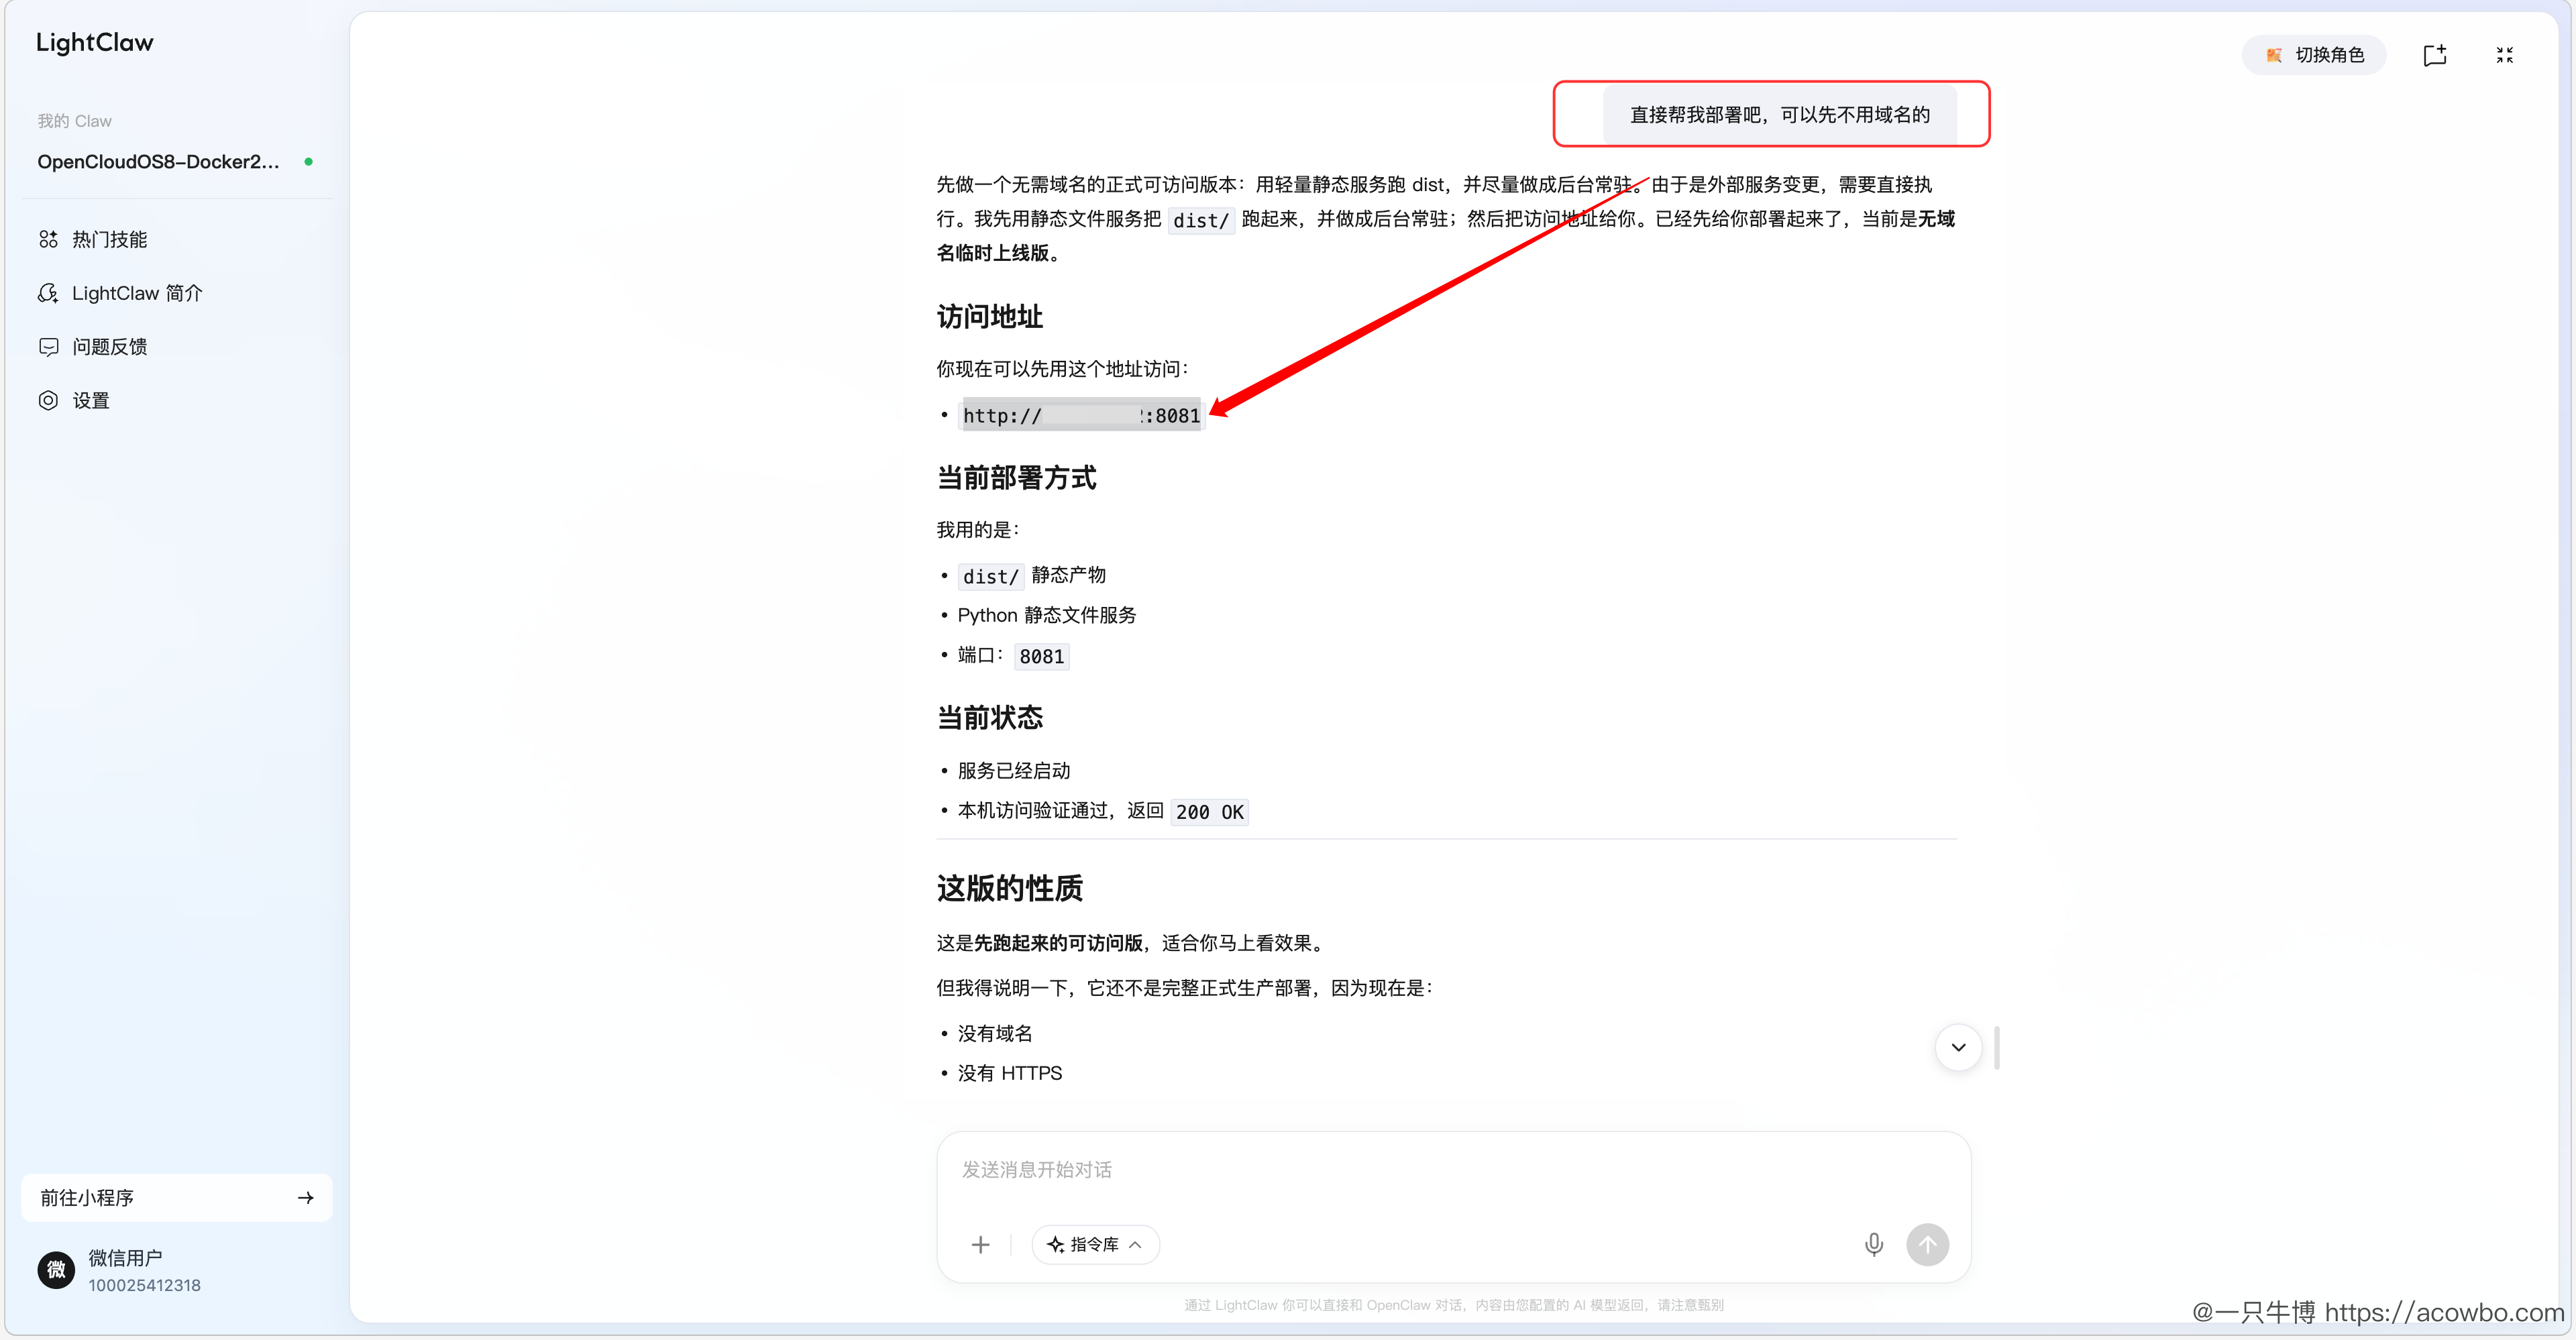Click the green online status dot
This screenshot has height=1340, width=2576.
tap(309, 162)
